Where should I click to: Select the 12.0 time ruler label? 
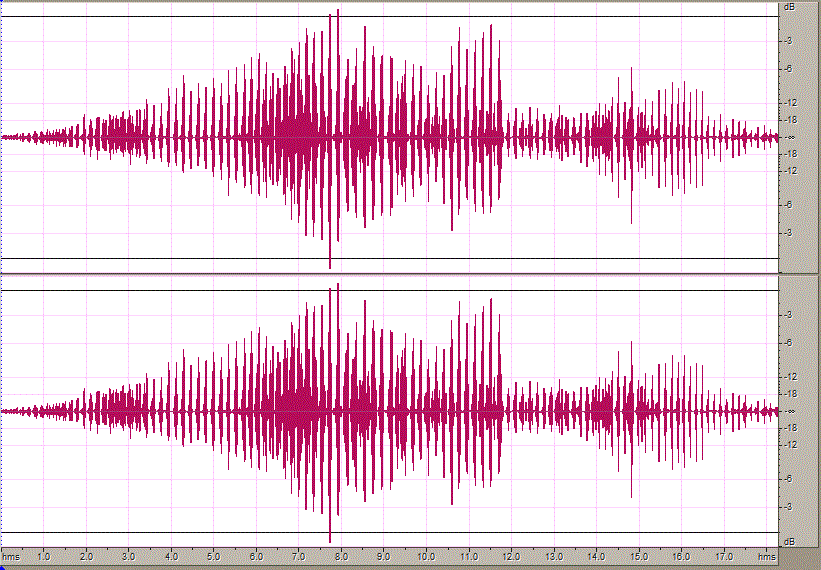click(x=512, y=556)
